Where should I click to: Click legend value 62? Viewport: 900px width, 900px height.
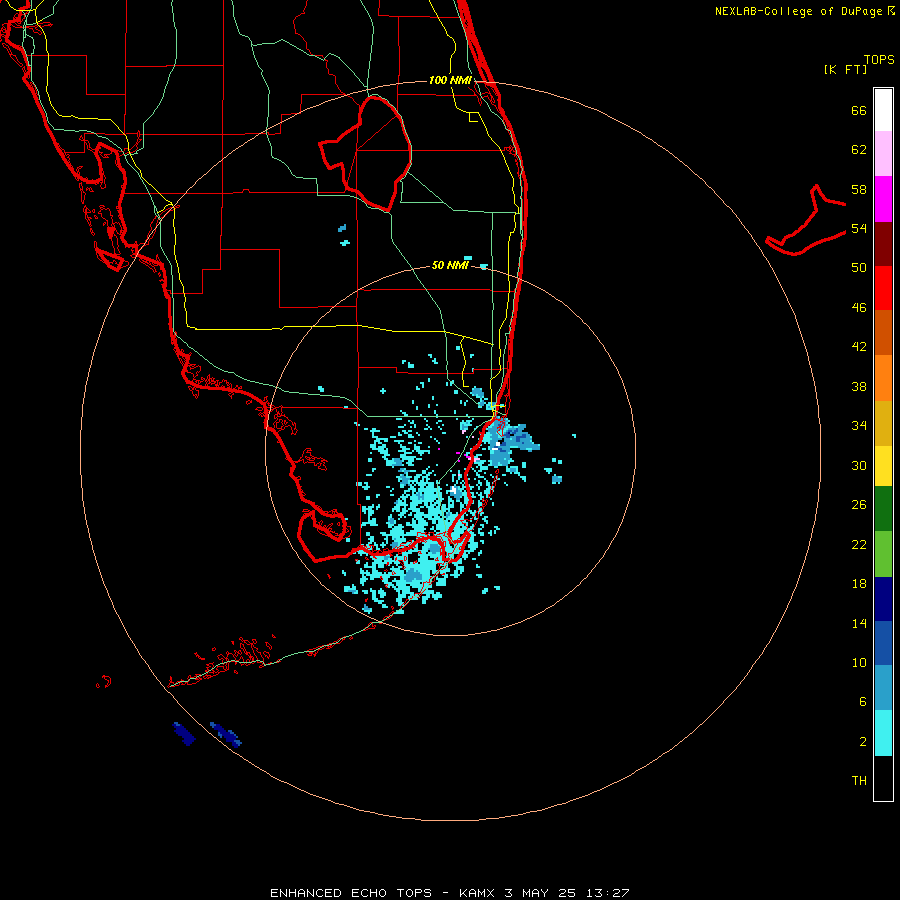coord(859,150)
